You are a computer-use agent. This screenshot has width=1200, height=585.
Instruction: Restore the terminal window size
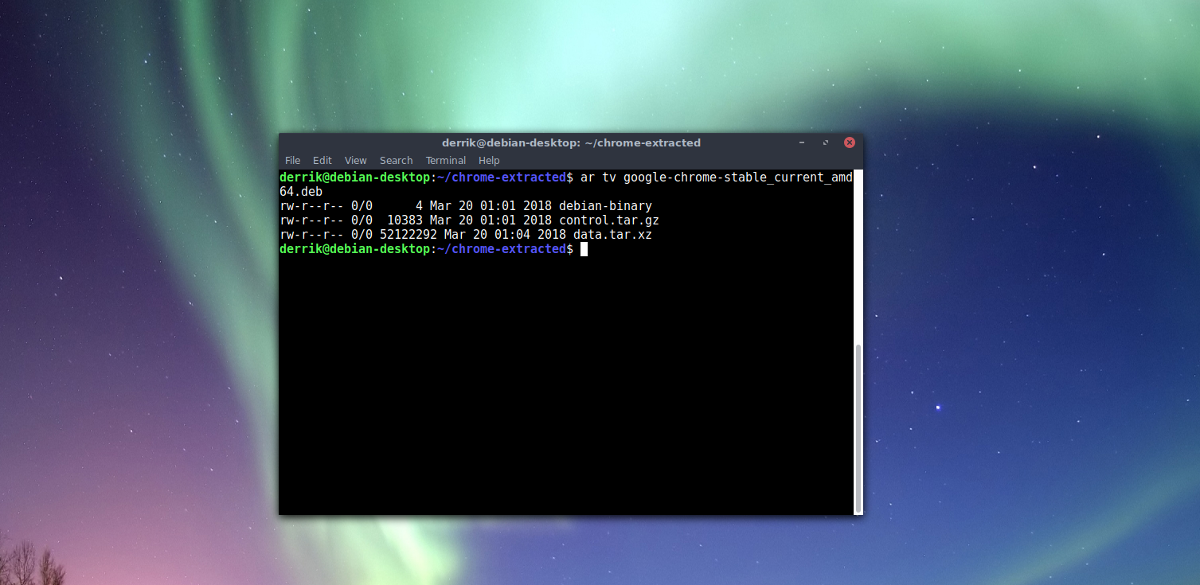825,142
